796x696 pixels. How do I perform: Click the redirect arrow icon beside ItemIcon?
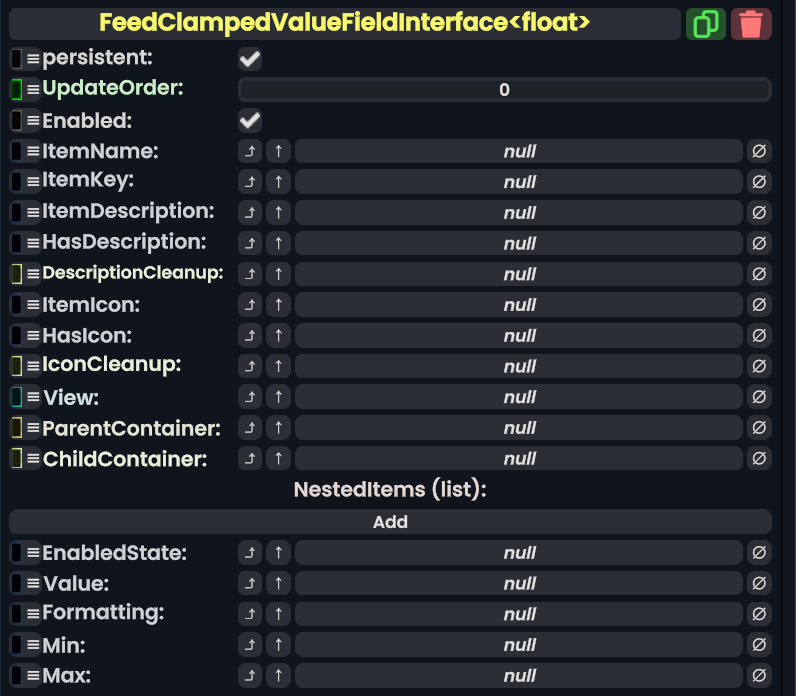(250, 305)
